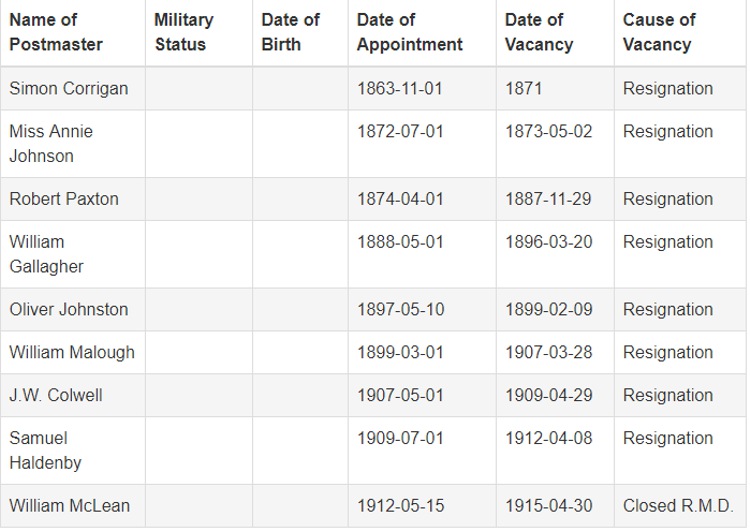Screen dimensions: 750x532
Task: Select William McLean in the last row
Action: (70, 506)
